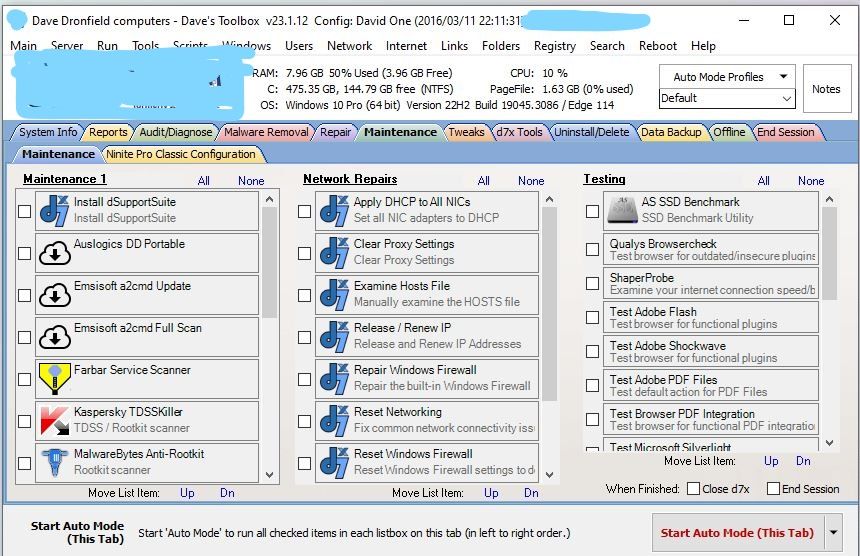Click the Testing list scrollbar thumb

pyautogui.click(x=829, y=254)
